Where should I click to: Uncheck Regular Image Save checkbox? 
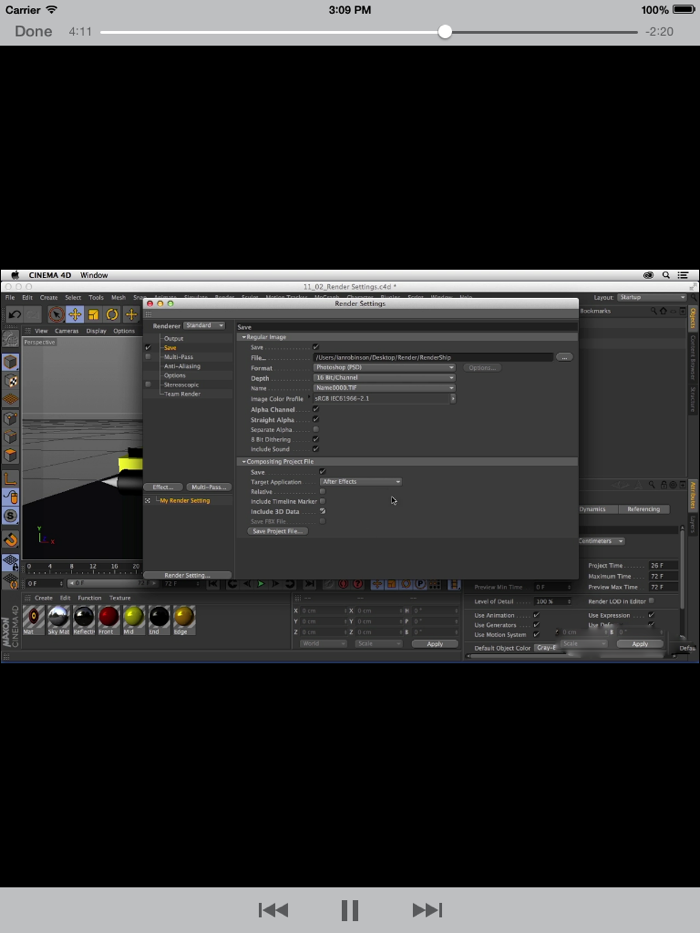coord(315,347)
